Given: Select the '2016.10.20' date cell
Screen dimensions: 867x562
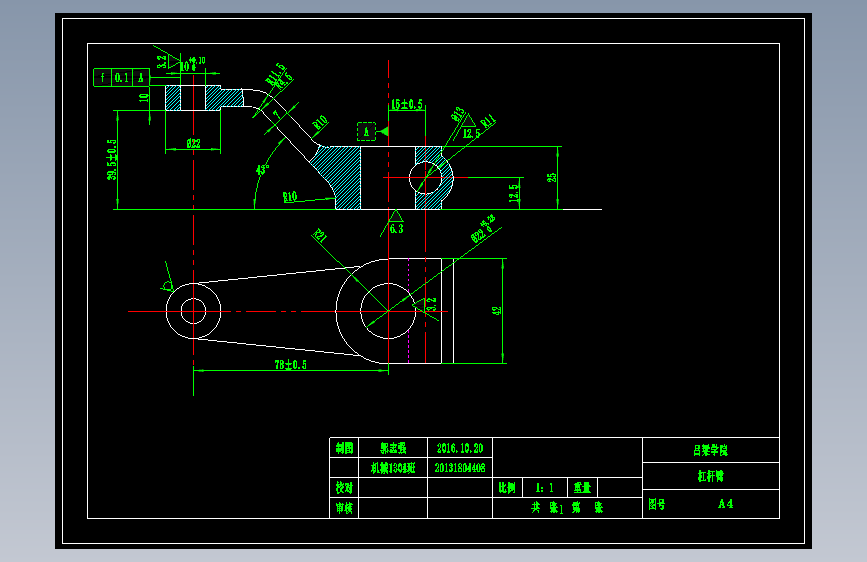Looking at the screenshot, I should (460, 448).
